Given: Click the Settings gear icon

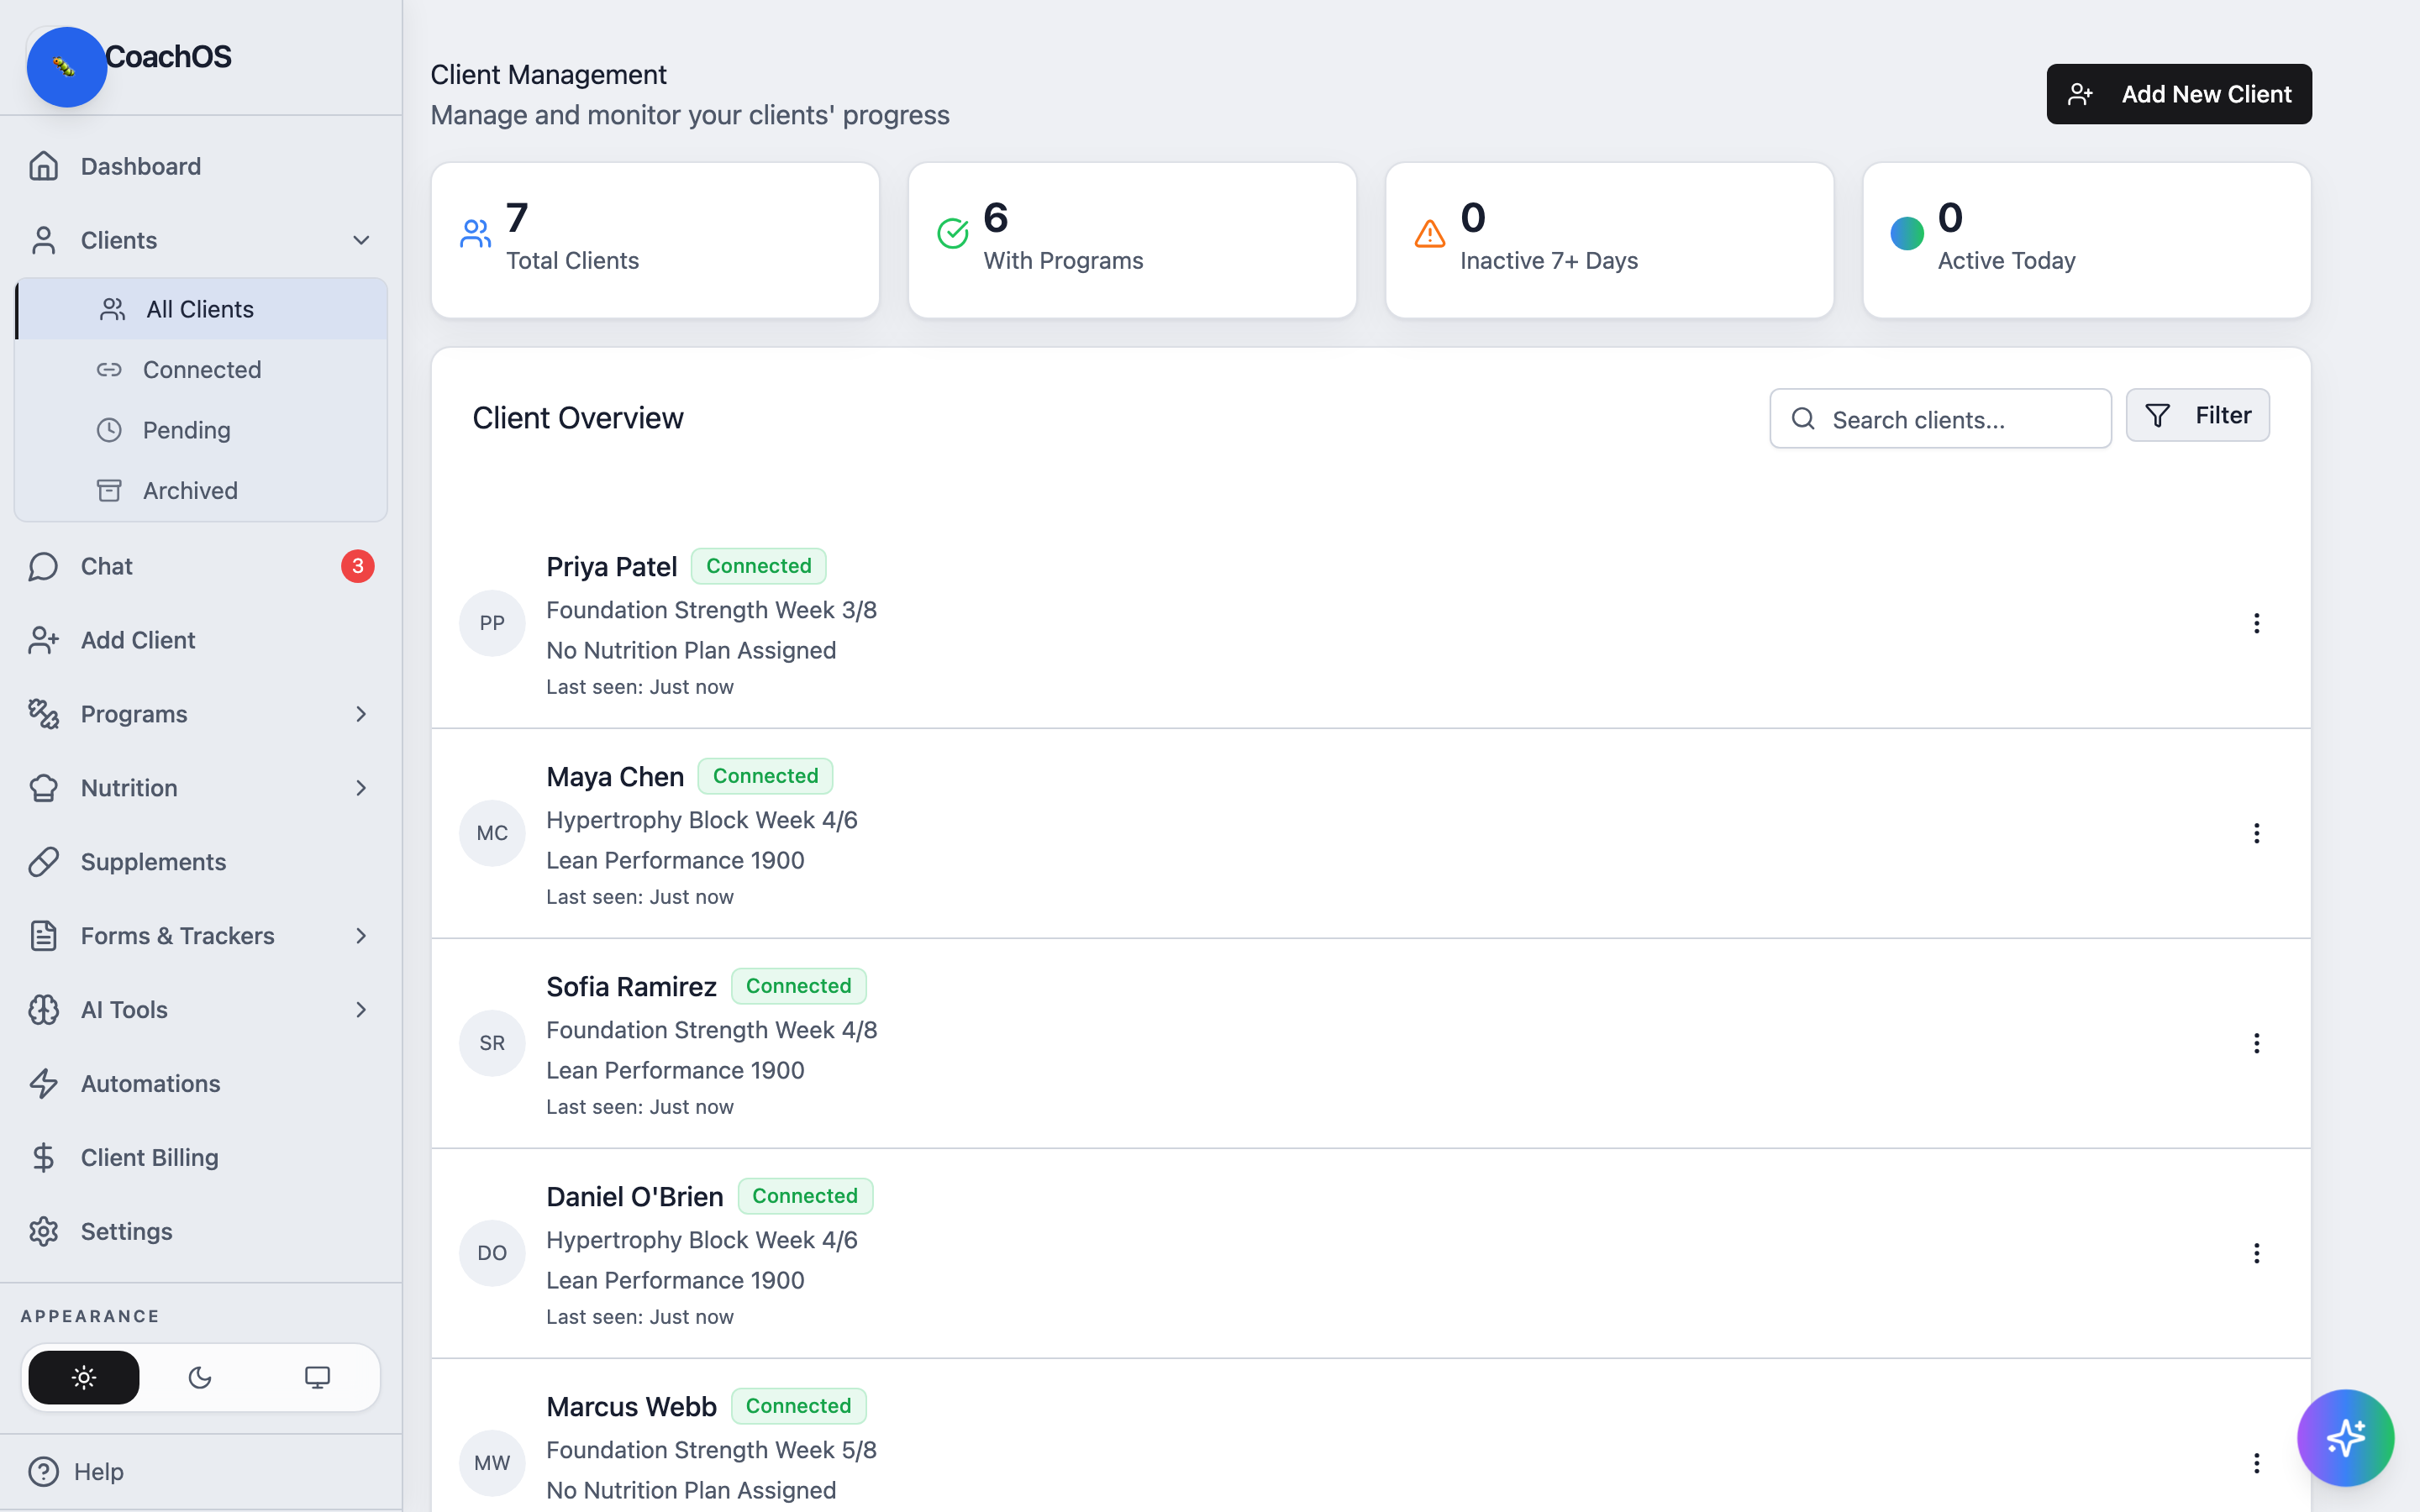Looking at the screenshot, I should (43, 1231).
